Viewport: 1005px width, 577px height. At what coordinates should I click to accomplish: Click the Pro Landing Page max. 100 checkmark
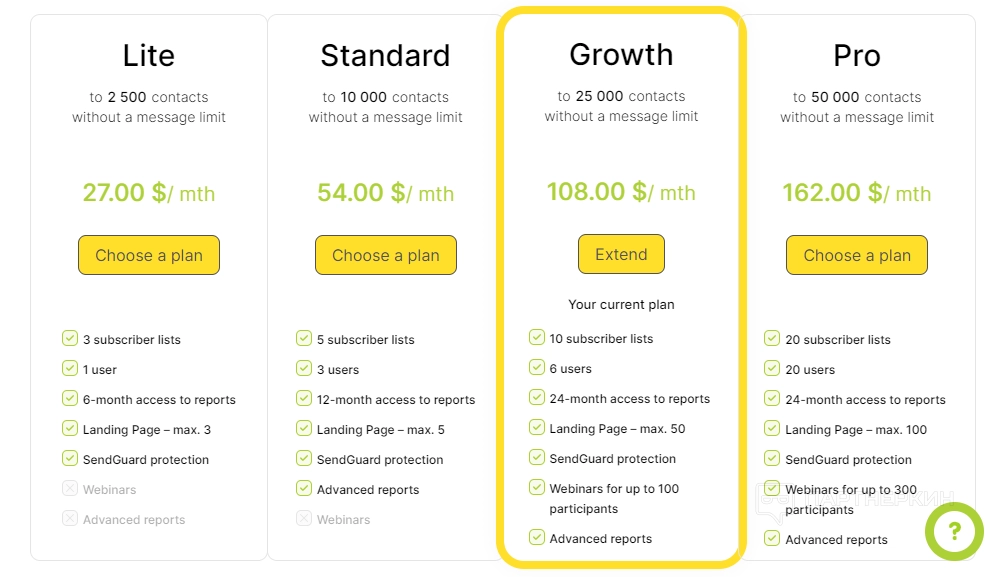[x=772, y=429]
